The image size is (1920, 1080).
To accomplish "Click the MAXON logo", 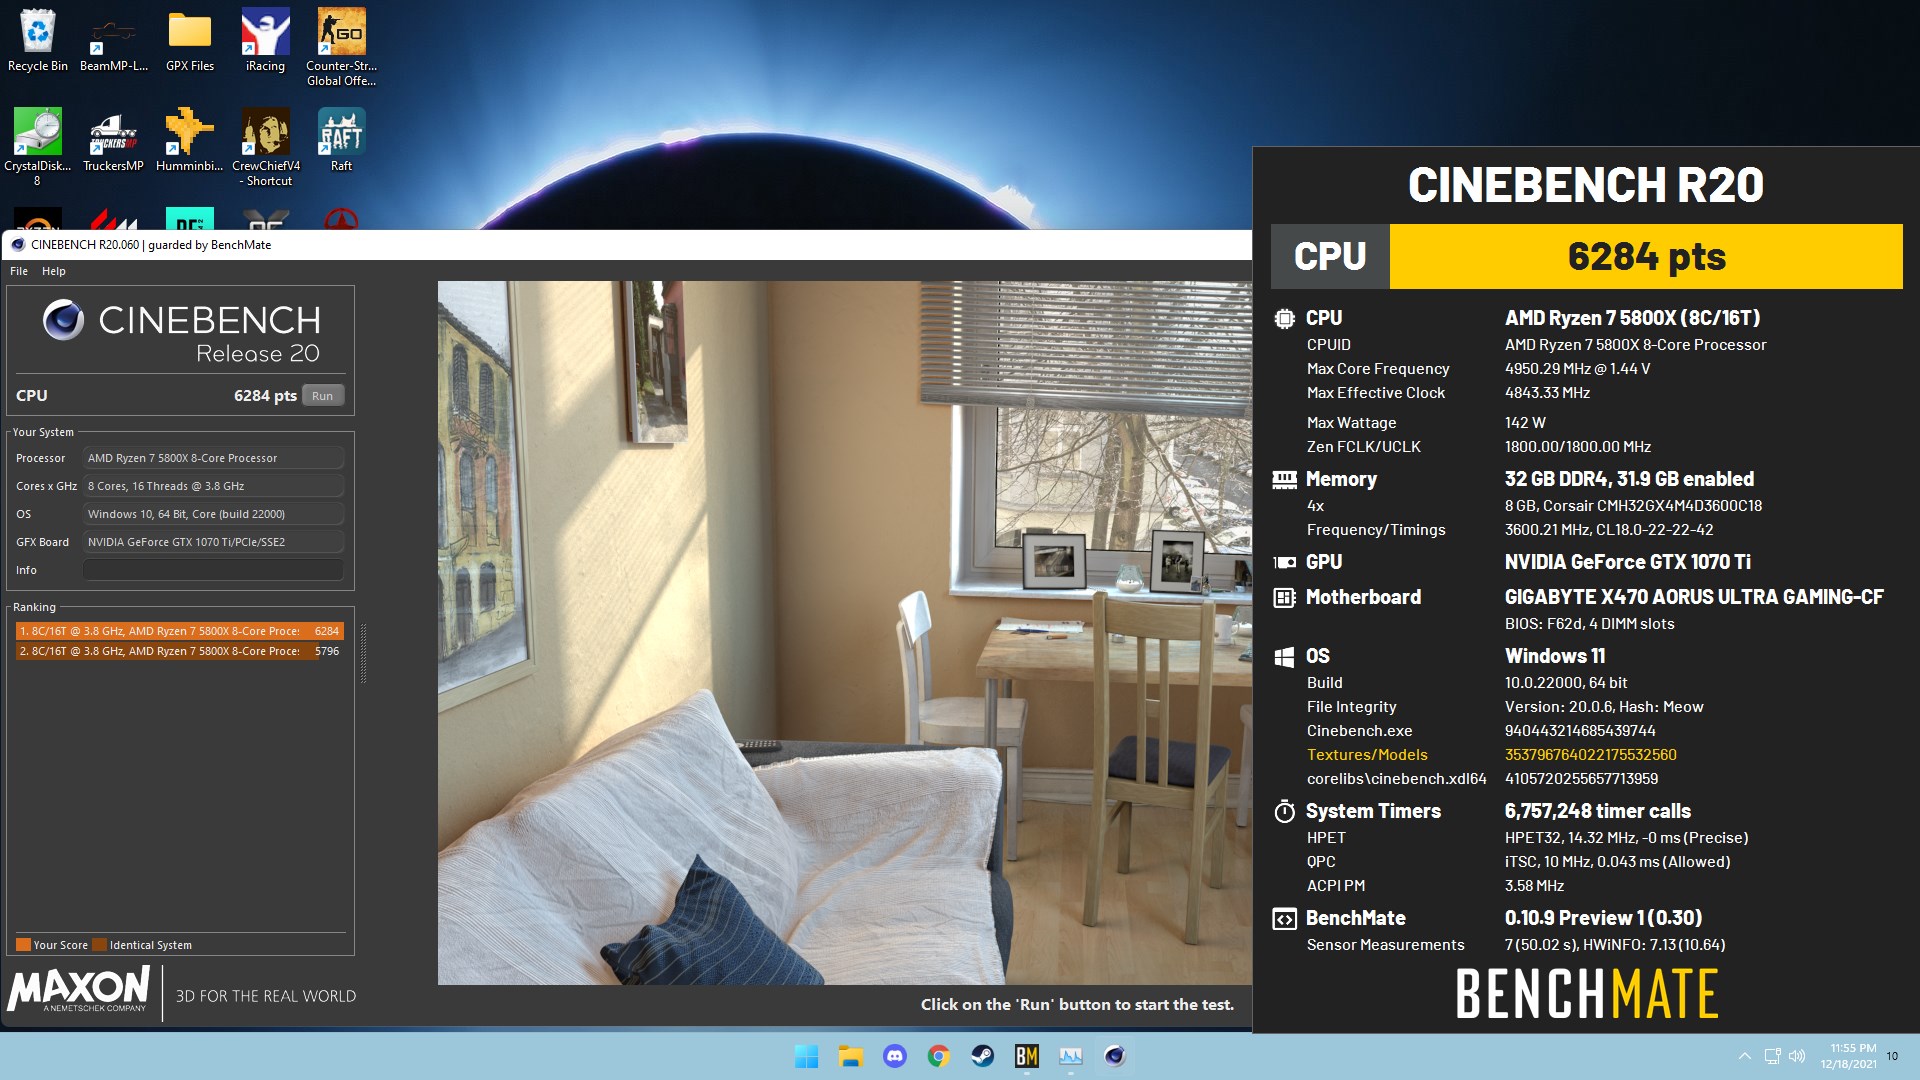I will pyautogui.click(x=80, y=989).
